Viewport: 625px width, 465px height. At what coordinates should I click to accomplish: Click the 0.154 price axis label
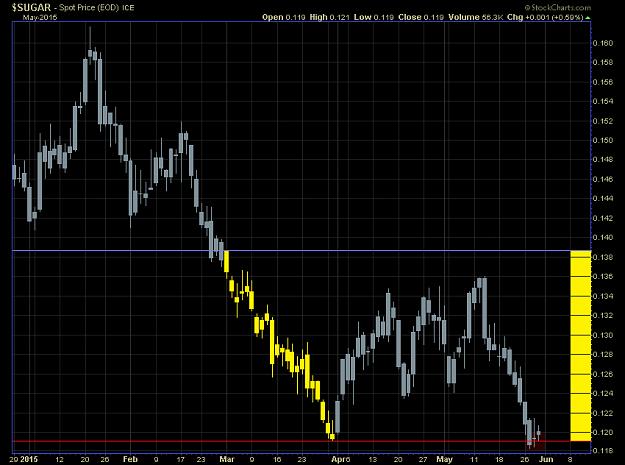tap(602, 101)
